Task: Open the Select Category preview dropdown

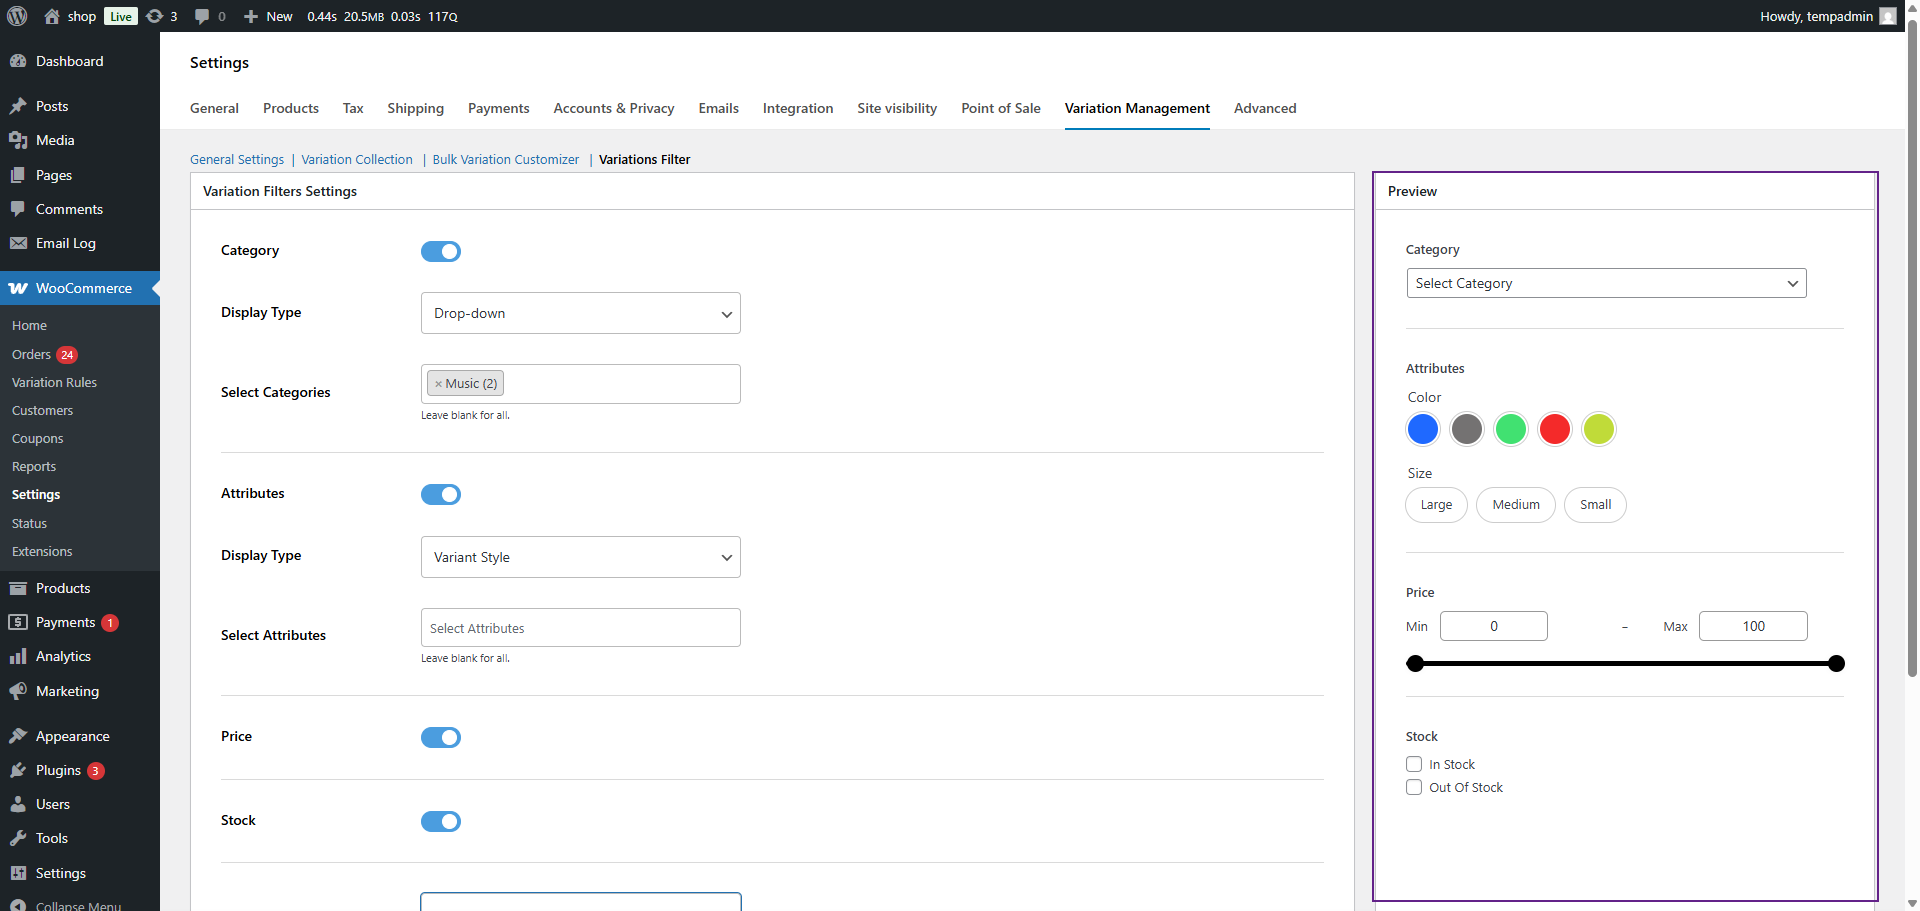Action: click(x=1605, y=283)
